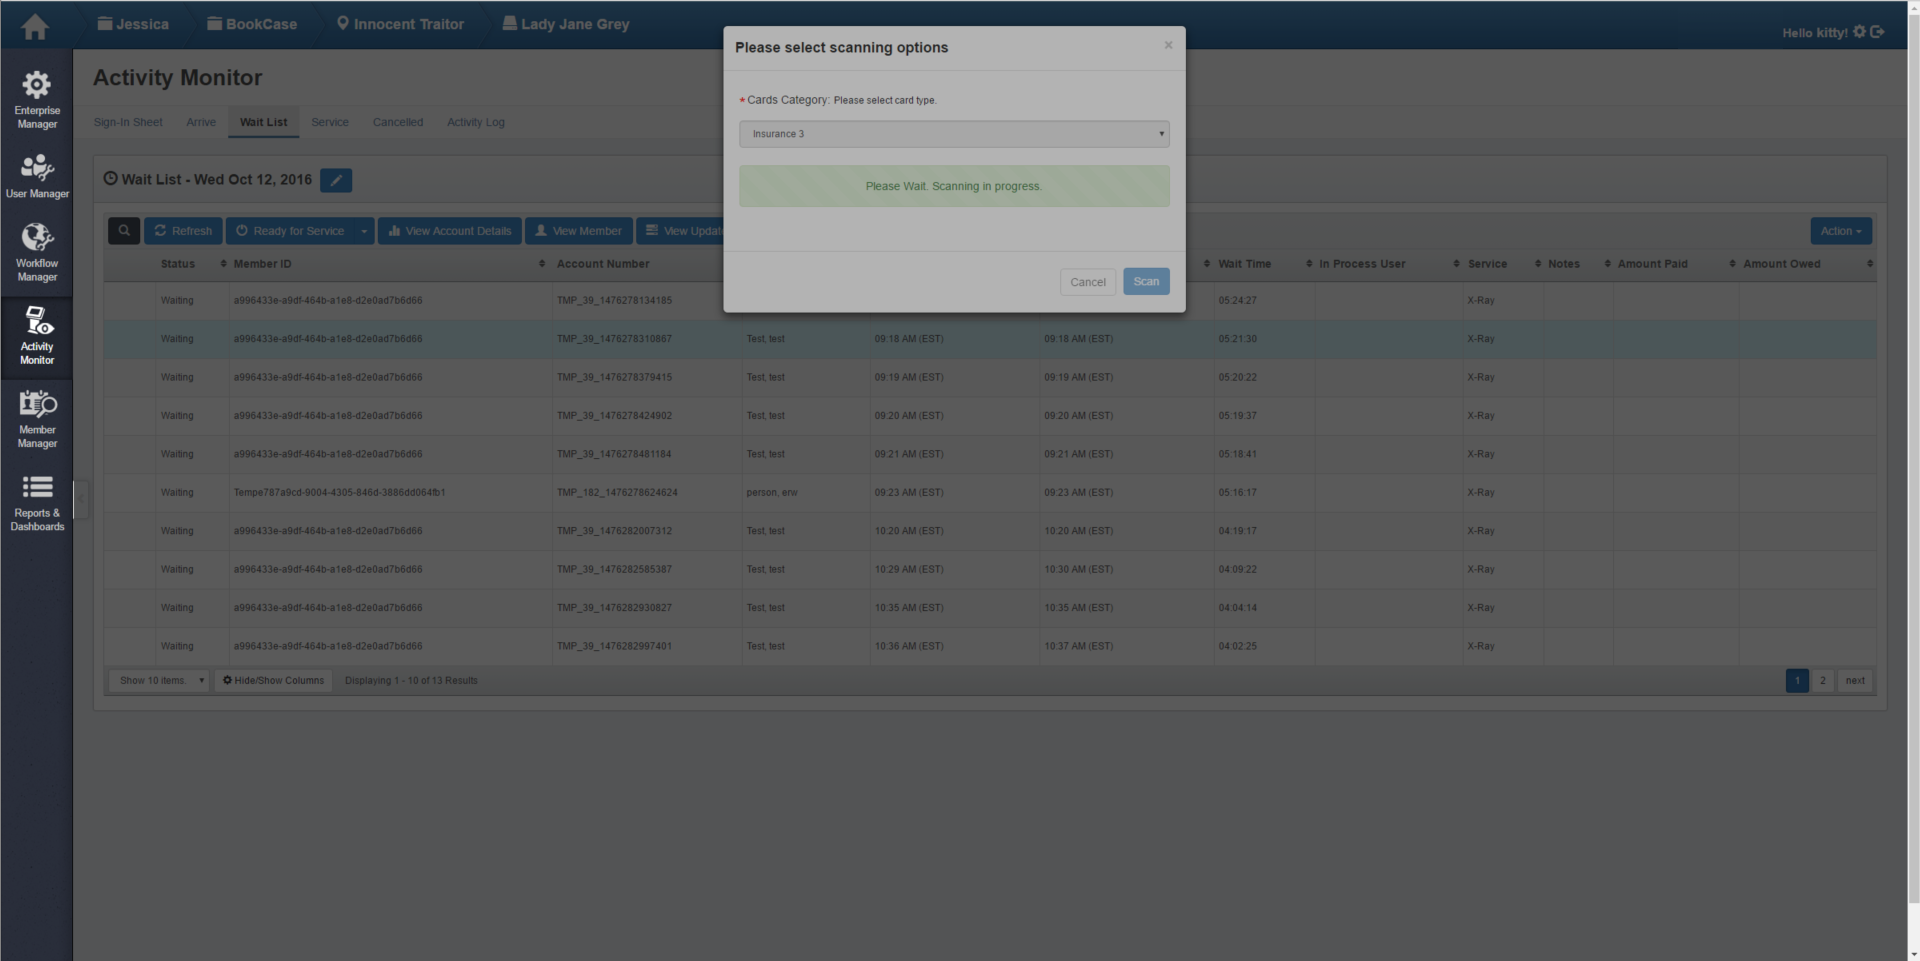1920x961 pixels.
Task: Expand the Cards Category dropdown
Action: 953,134
